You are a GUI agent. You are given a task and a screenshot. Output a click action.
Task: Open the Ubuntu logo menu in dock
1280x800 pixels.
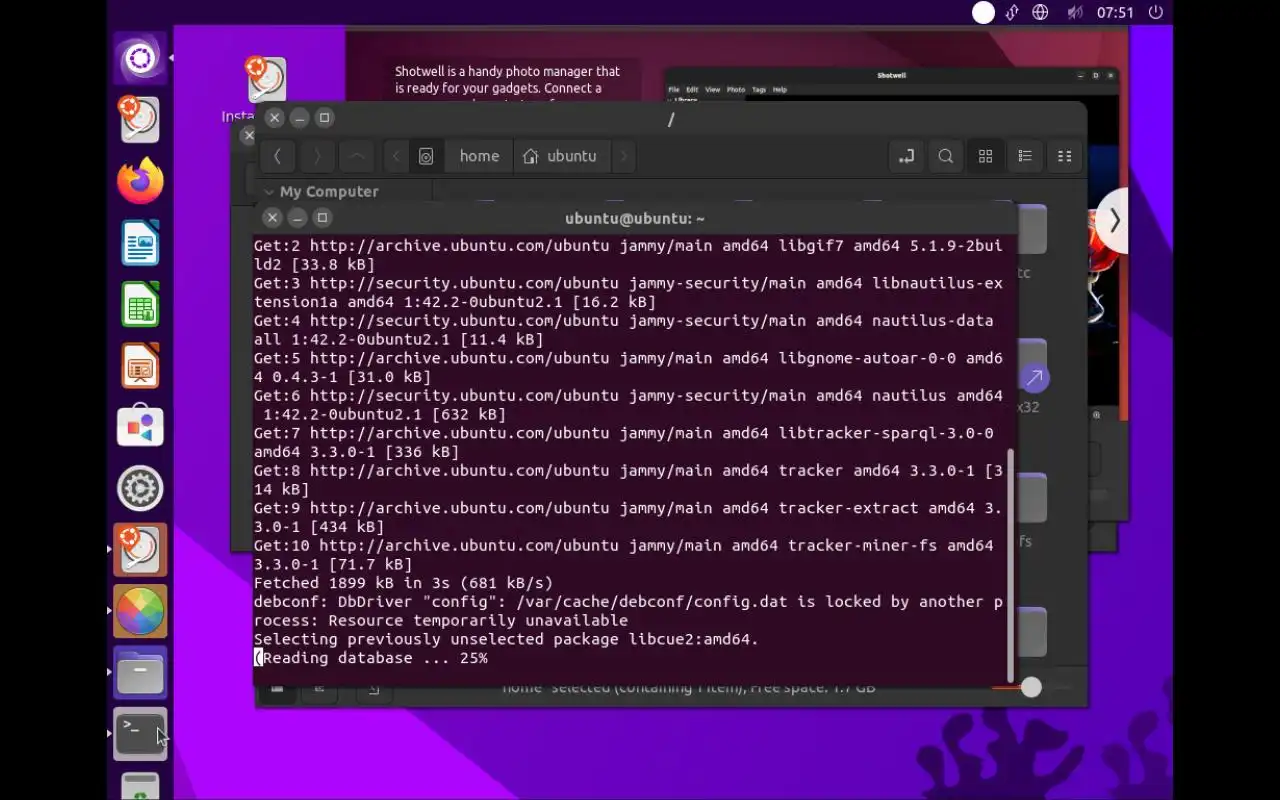click(x=140, y=59)
